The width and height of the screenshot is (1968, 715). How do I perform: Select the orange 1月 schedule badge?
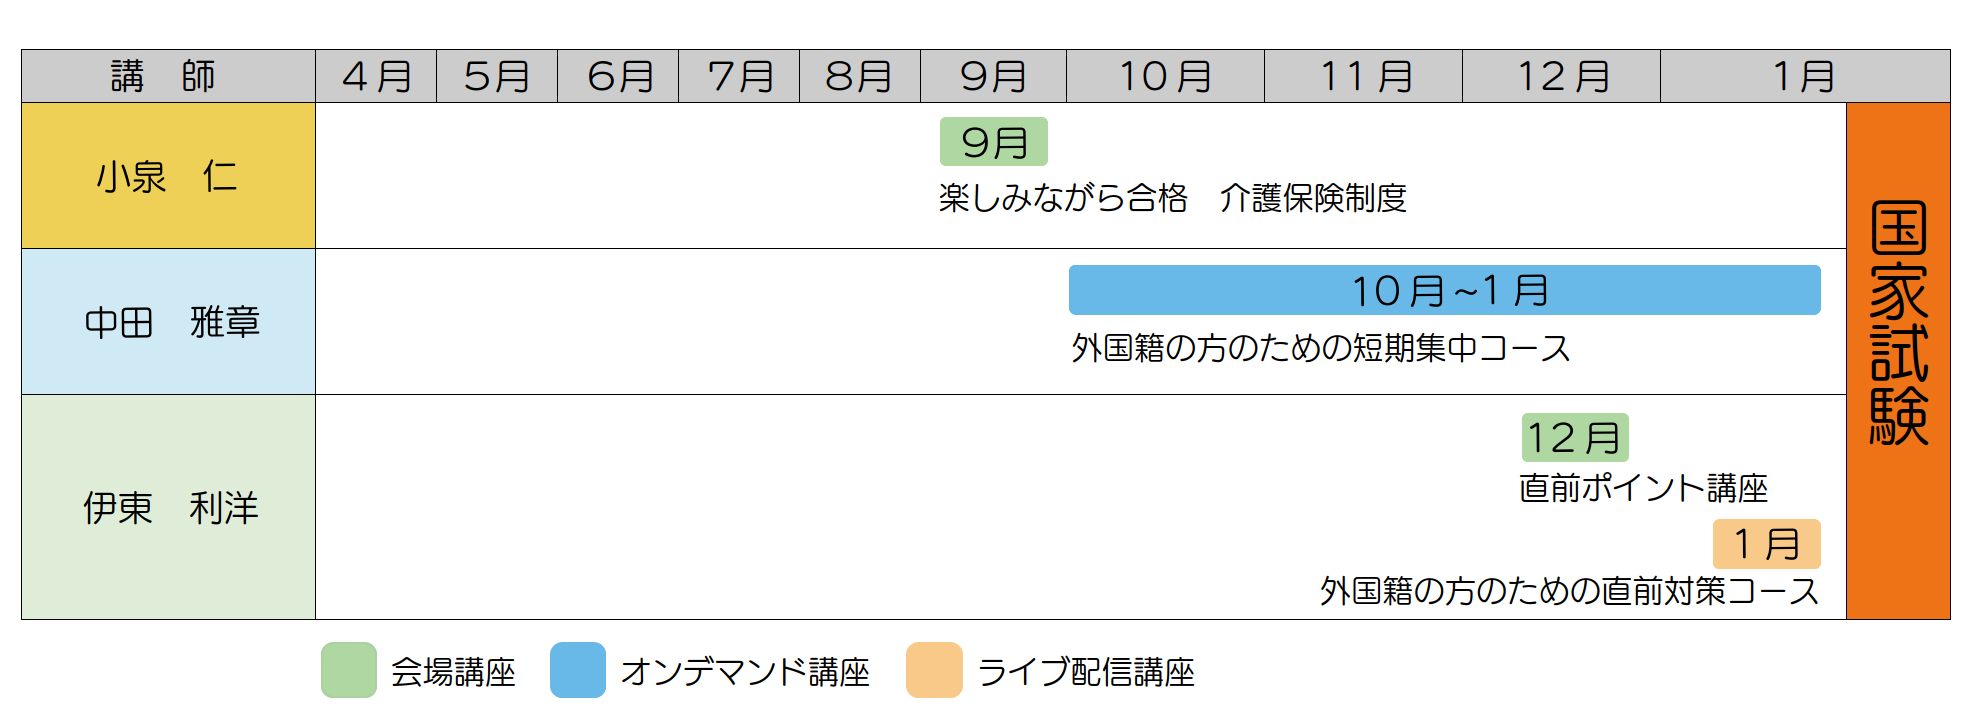point(1767,544)
